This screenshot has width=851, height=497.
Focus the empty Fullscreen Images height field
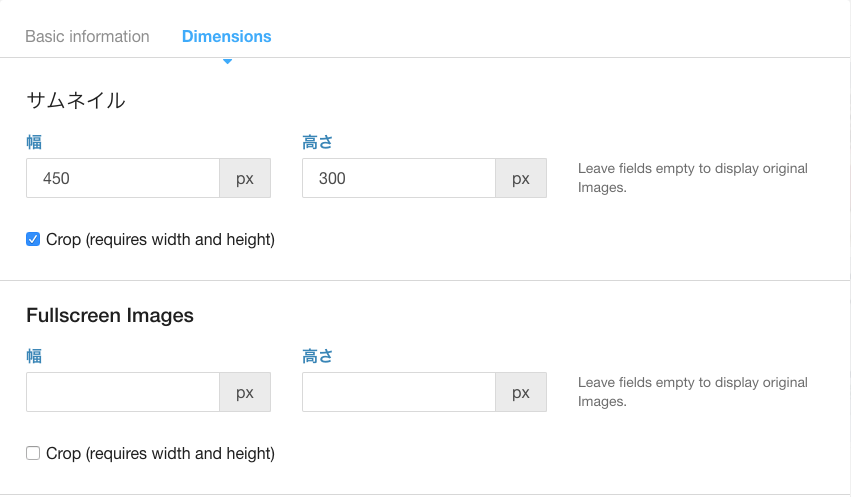click(399, 392)
